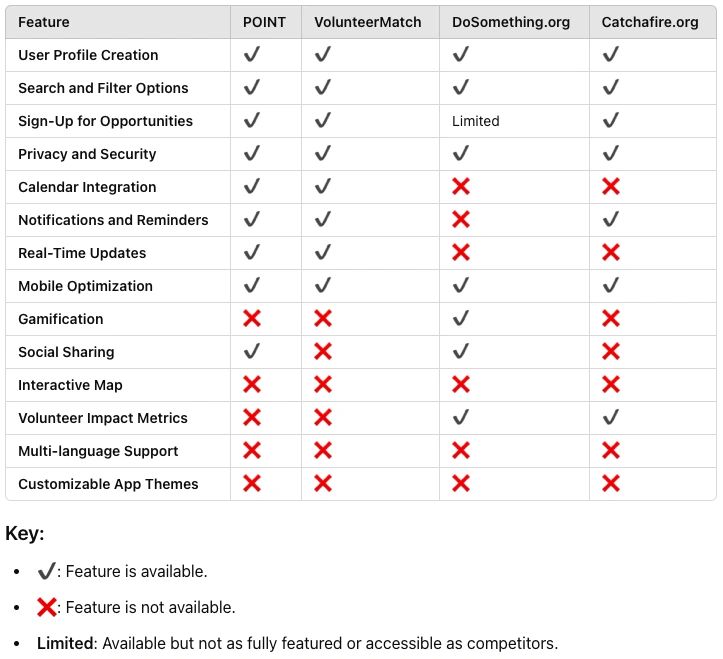Screen dimensions: 723x659
Task: Click the Multi-language Support row label
Action: (x=98, y=451)
